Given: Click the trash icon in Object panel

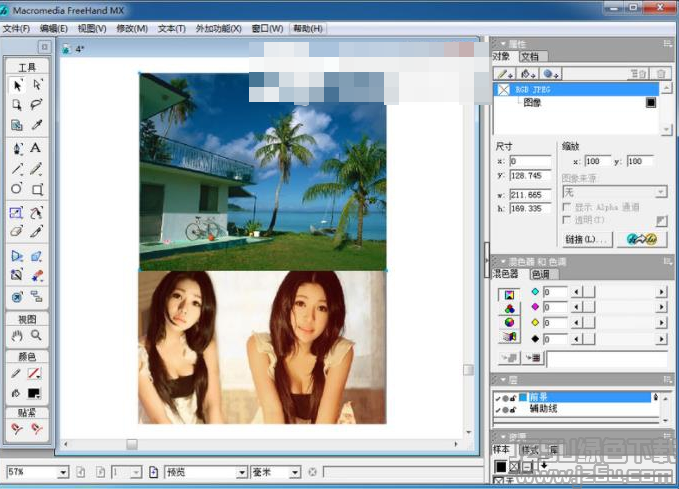Looking at the screenshot, I should 660,74.
